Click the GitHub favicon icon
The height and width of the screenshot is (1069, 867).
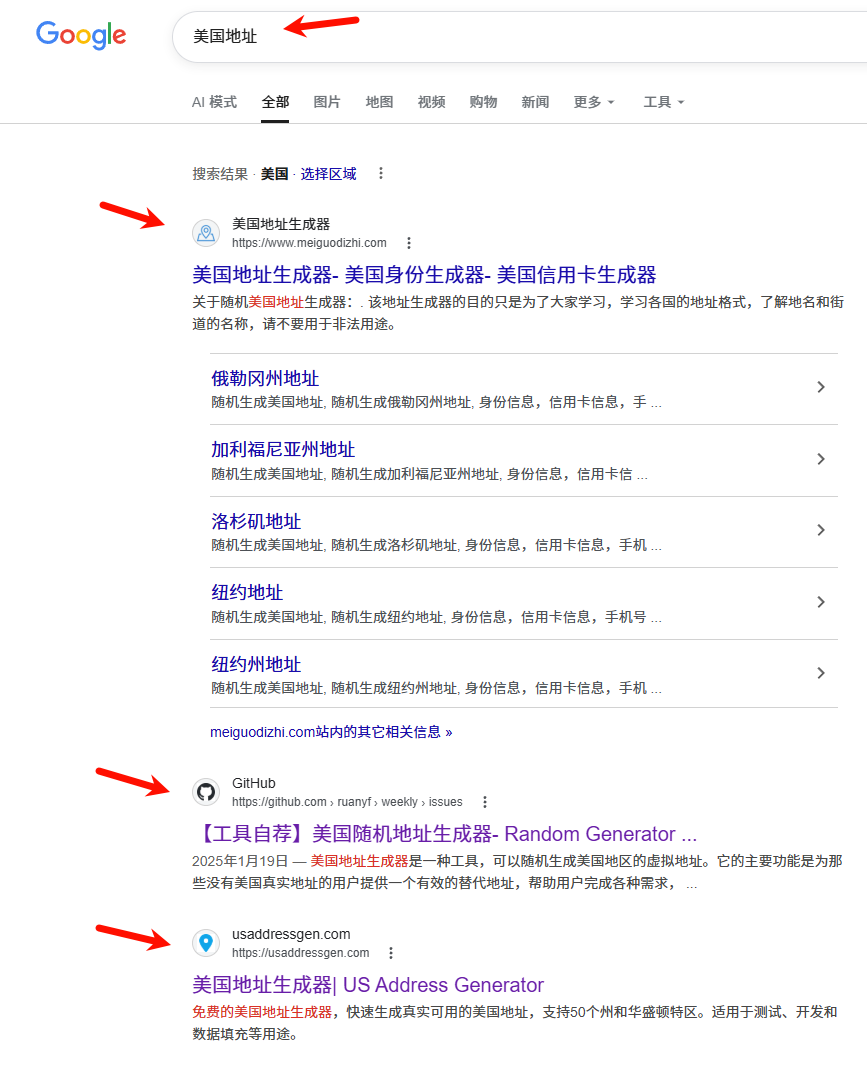pyautogui.click(x=206, y=792)
